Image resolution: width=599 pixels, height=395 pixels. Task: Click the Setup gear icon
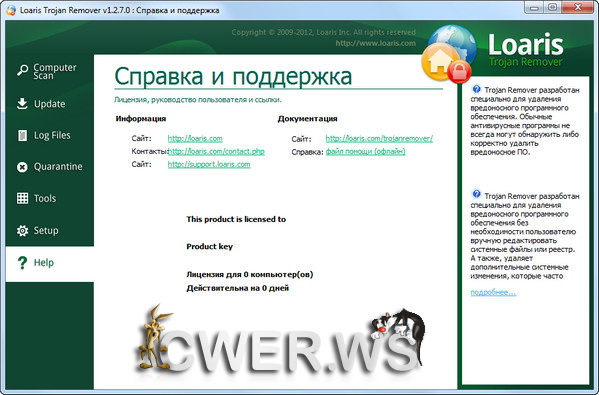coord(22,230)
